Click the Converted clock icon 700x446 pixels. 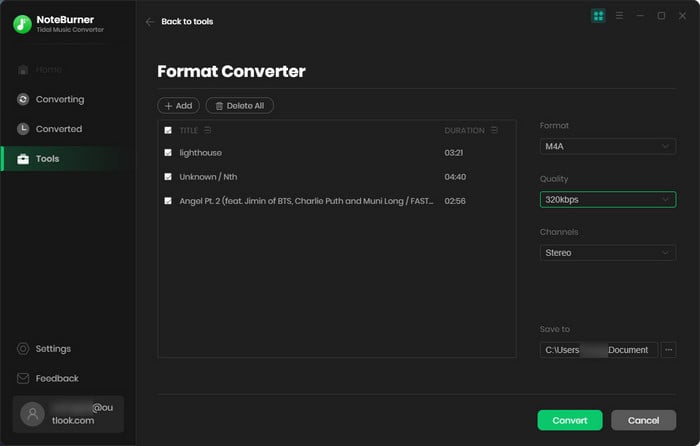pos(23,129)
